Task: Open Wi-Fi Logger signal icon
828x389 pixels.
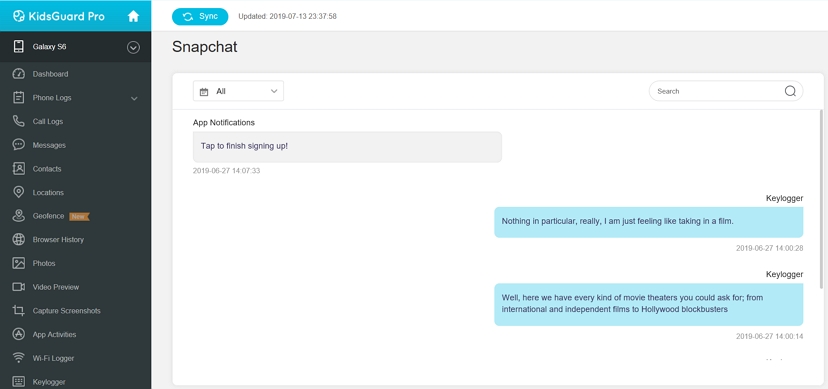Action: pyautogui.click(x=18, y=358)
